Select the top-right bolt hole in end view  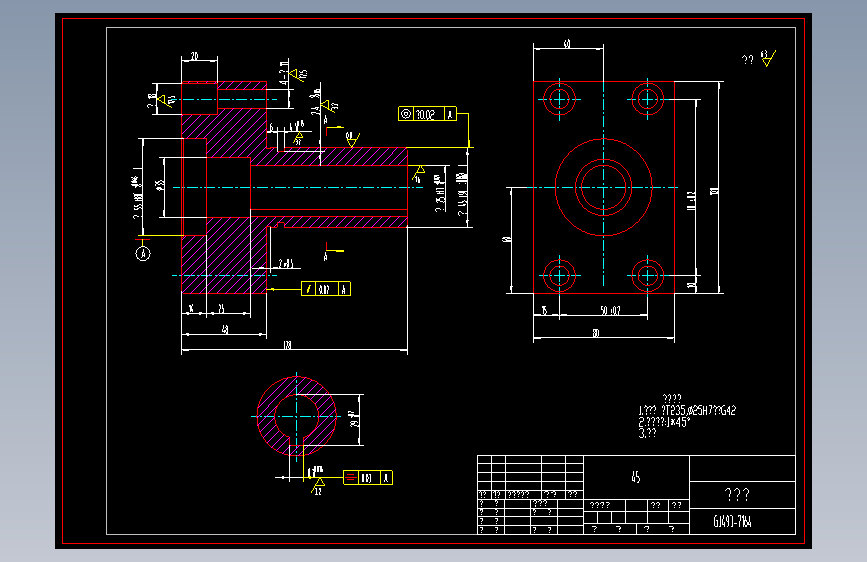(647, 100)
